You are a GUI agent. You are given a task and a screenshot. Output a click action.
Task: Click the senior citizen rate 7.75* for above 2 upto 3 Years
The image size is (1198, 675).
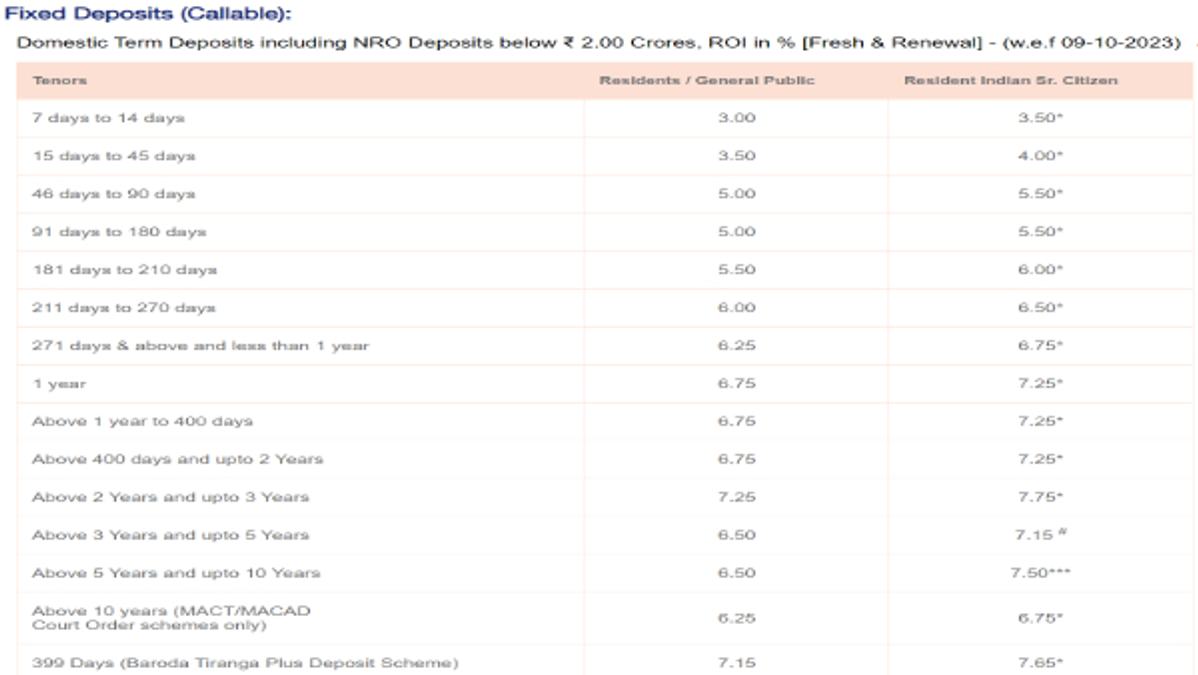coord(1040,497)
